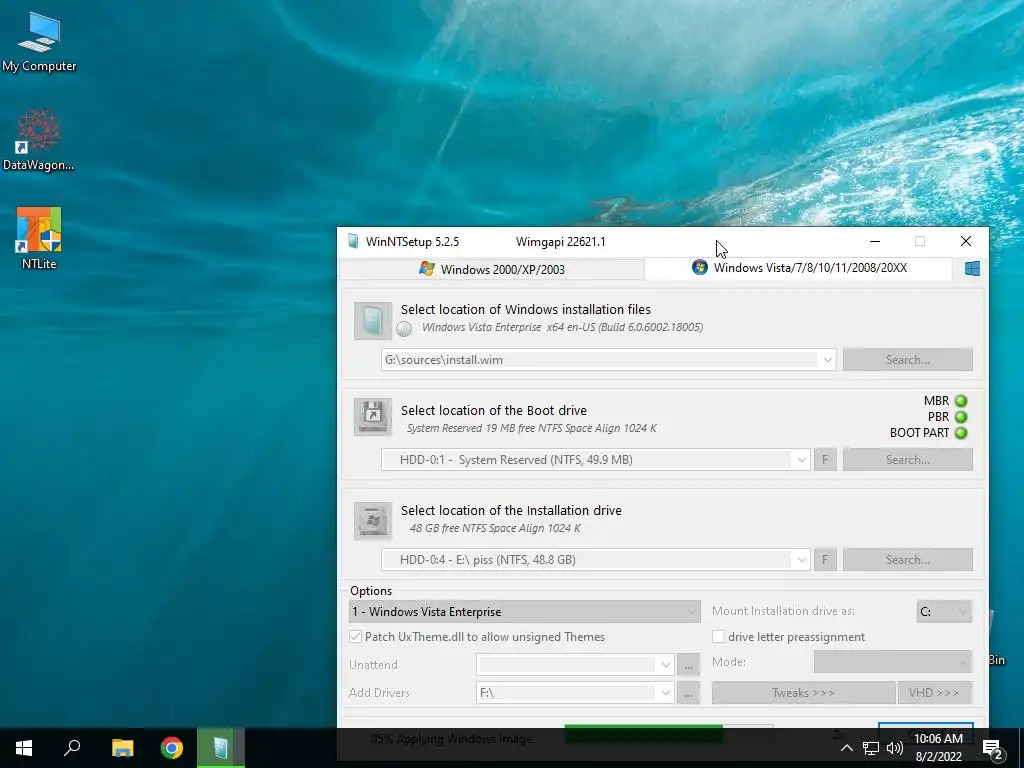The height and width of the screenshot is (768, 1024).
Task: Launch Google Chrome from taskbar
Action: pos(172,748)
